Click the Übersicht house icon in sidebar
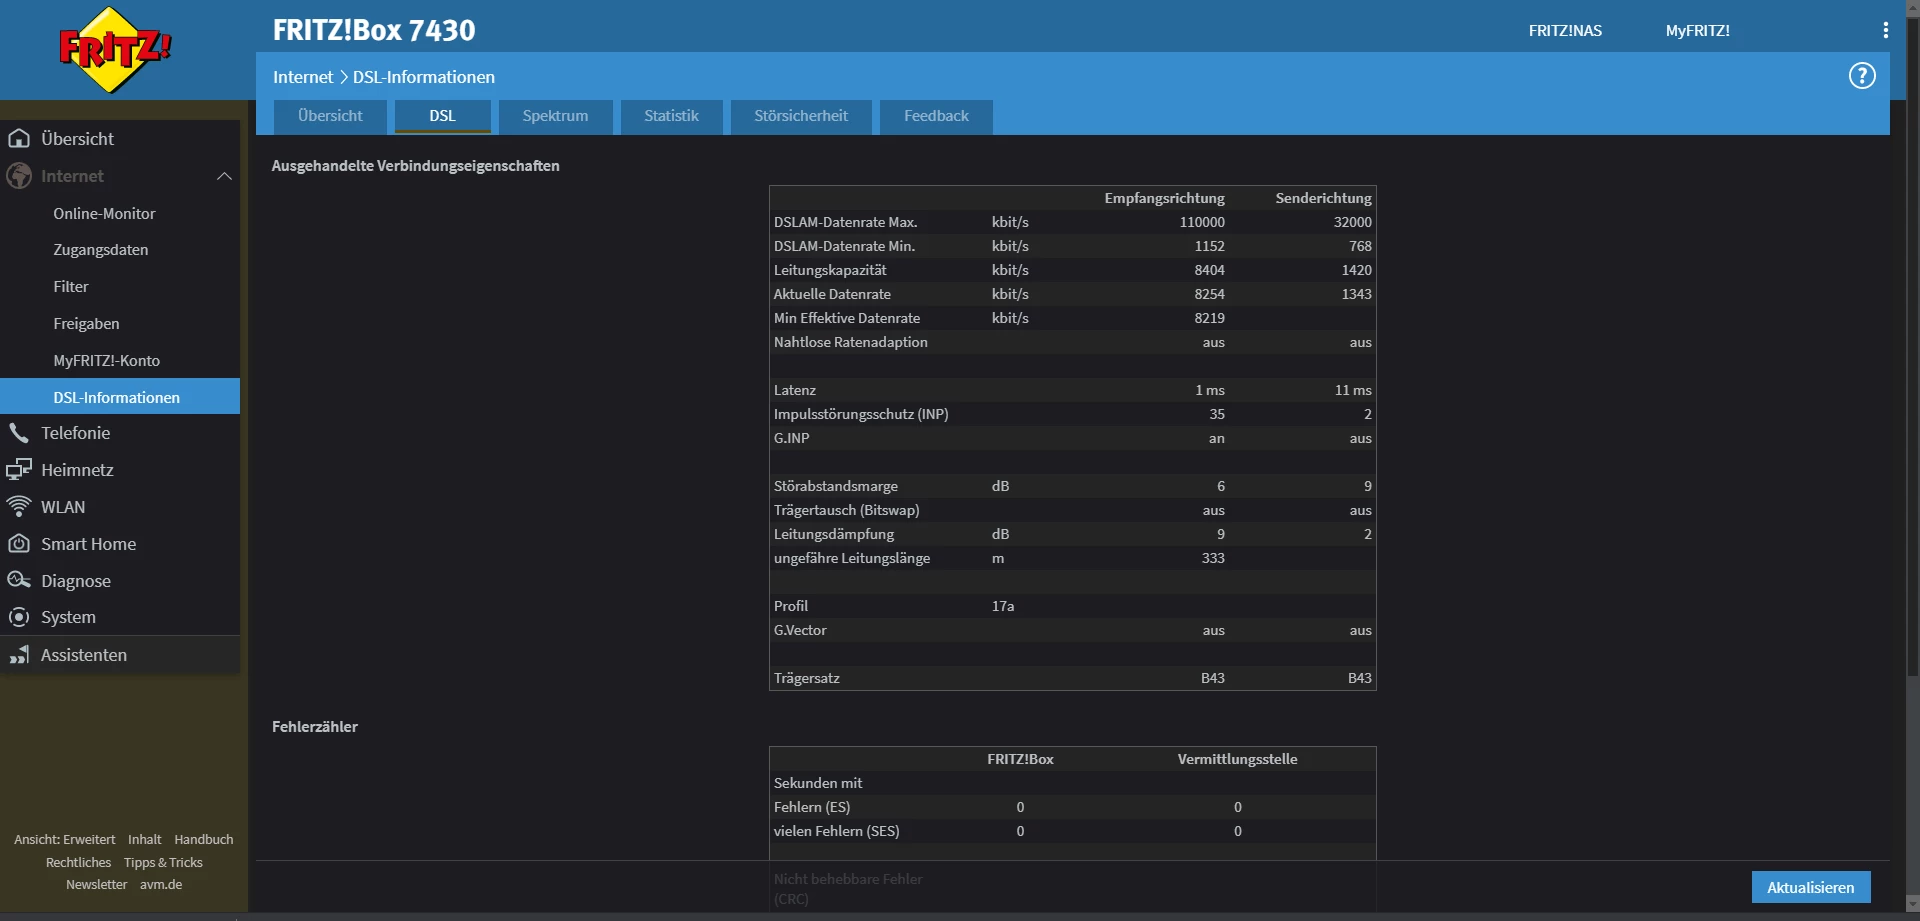 click(19, 138)
